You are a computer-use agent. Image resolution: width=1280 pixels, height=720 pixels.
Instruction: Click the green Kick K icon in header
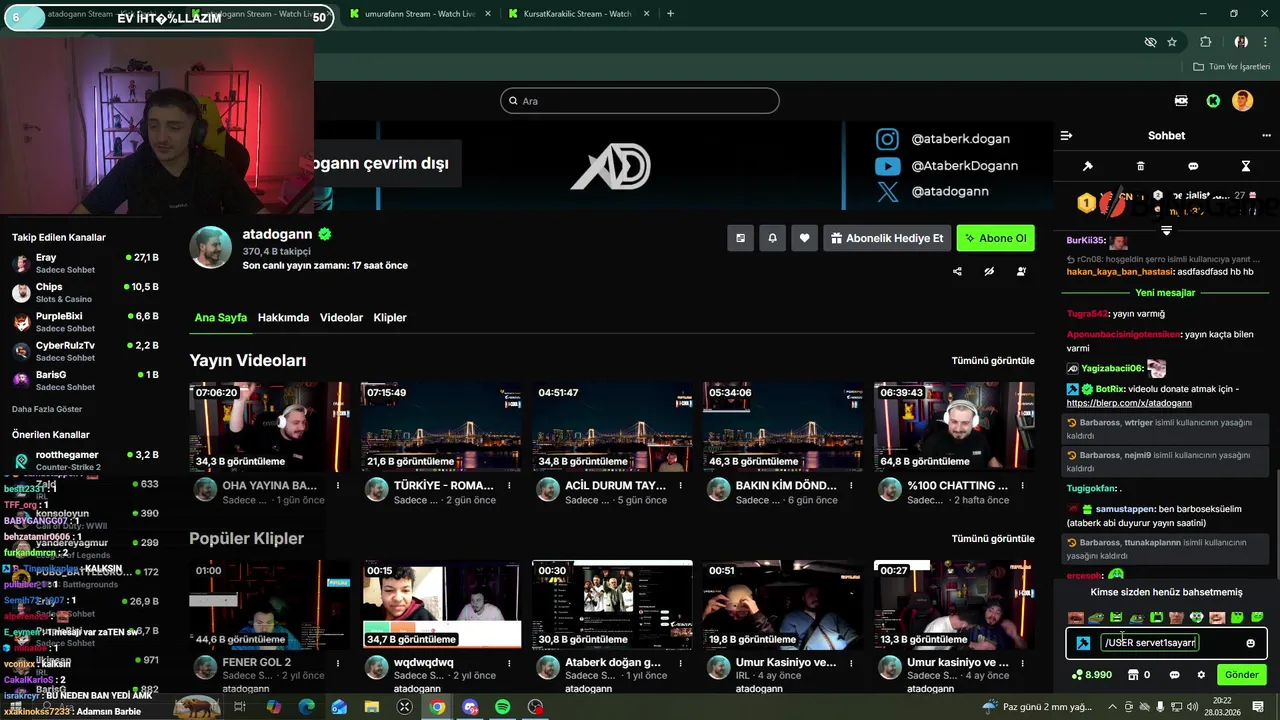tap(1213, 101)
